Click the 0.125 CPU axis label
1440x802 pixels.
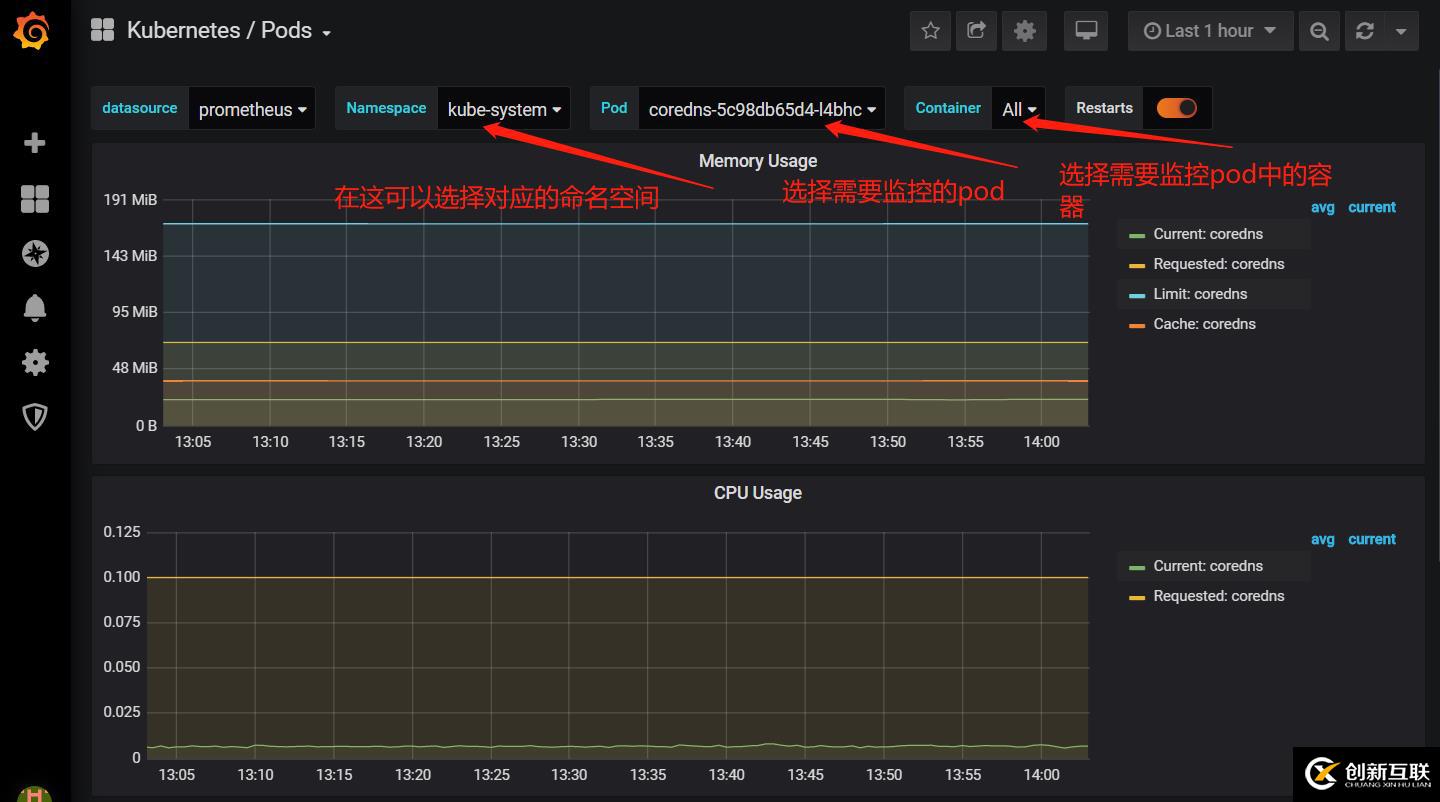(x=122, y=532)
